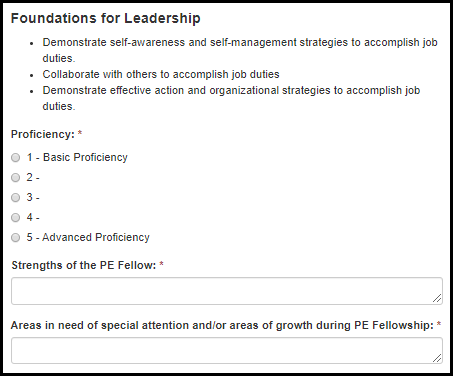
Task: Select proficiency level 3 radio button
Action: point(16,197)
